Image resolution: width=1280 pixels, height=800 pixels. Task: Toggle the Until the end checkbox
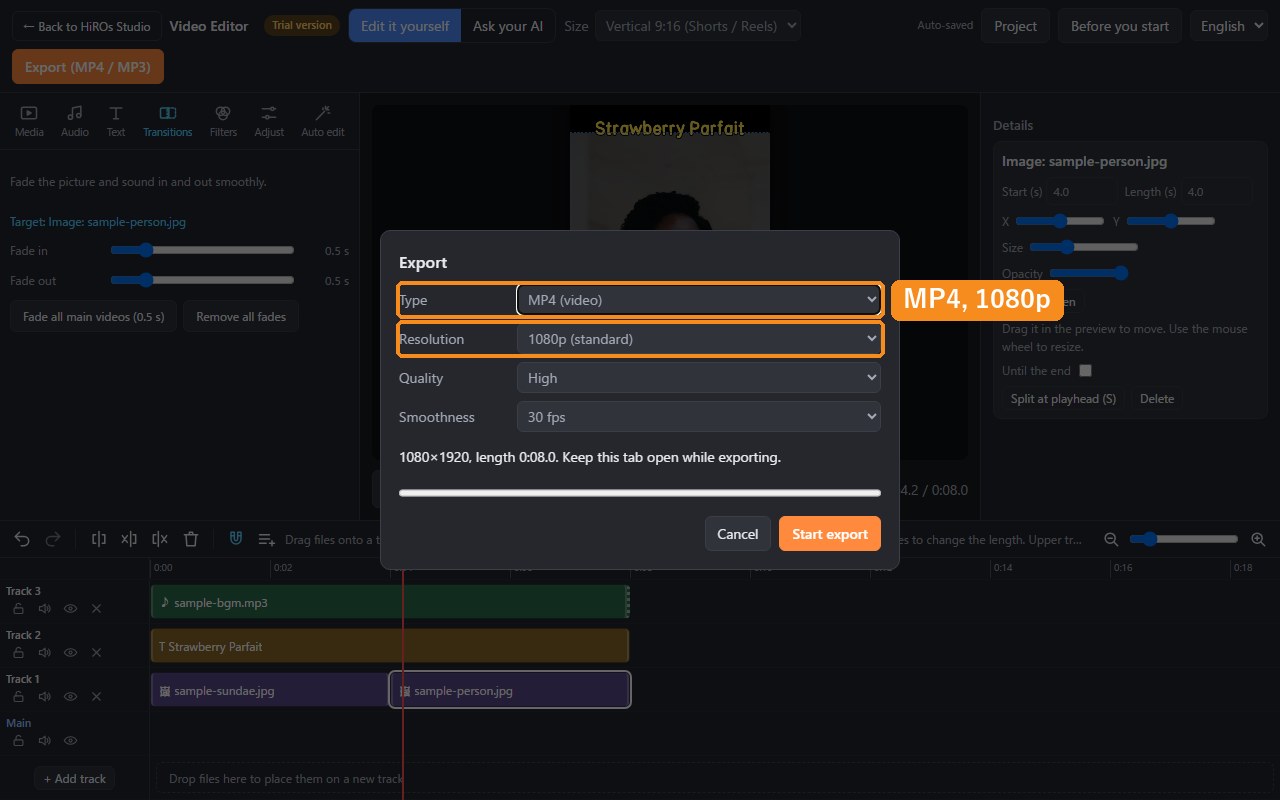[1085, 371]
